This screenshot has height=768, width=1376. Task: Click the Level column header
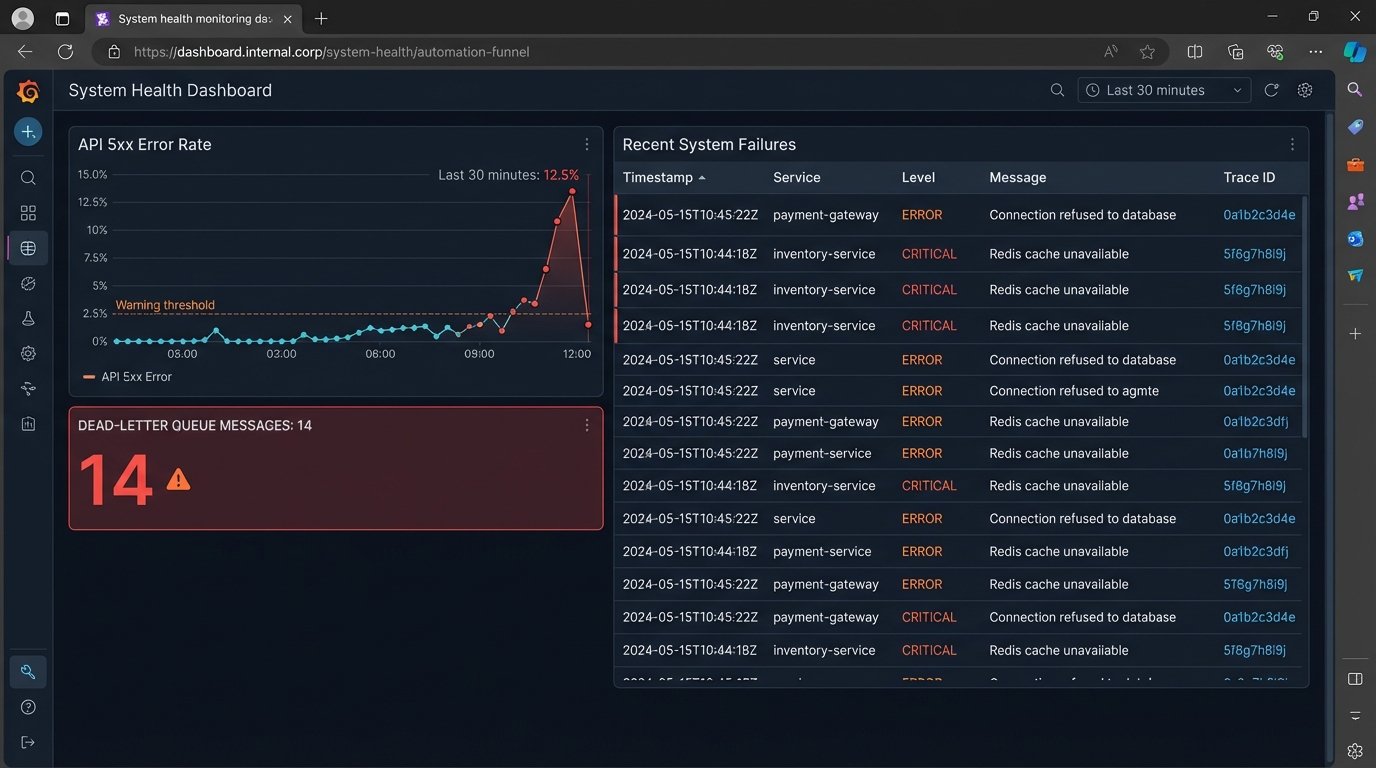click(918, 178)
